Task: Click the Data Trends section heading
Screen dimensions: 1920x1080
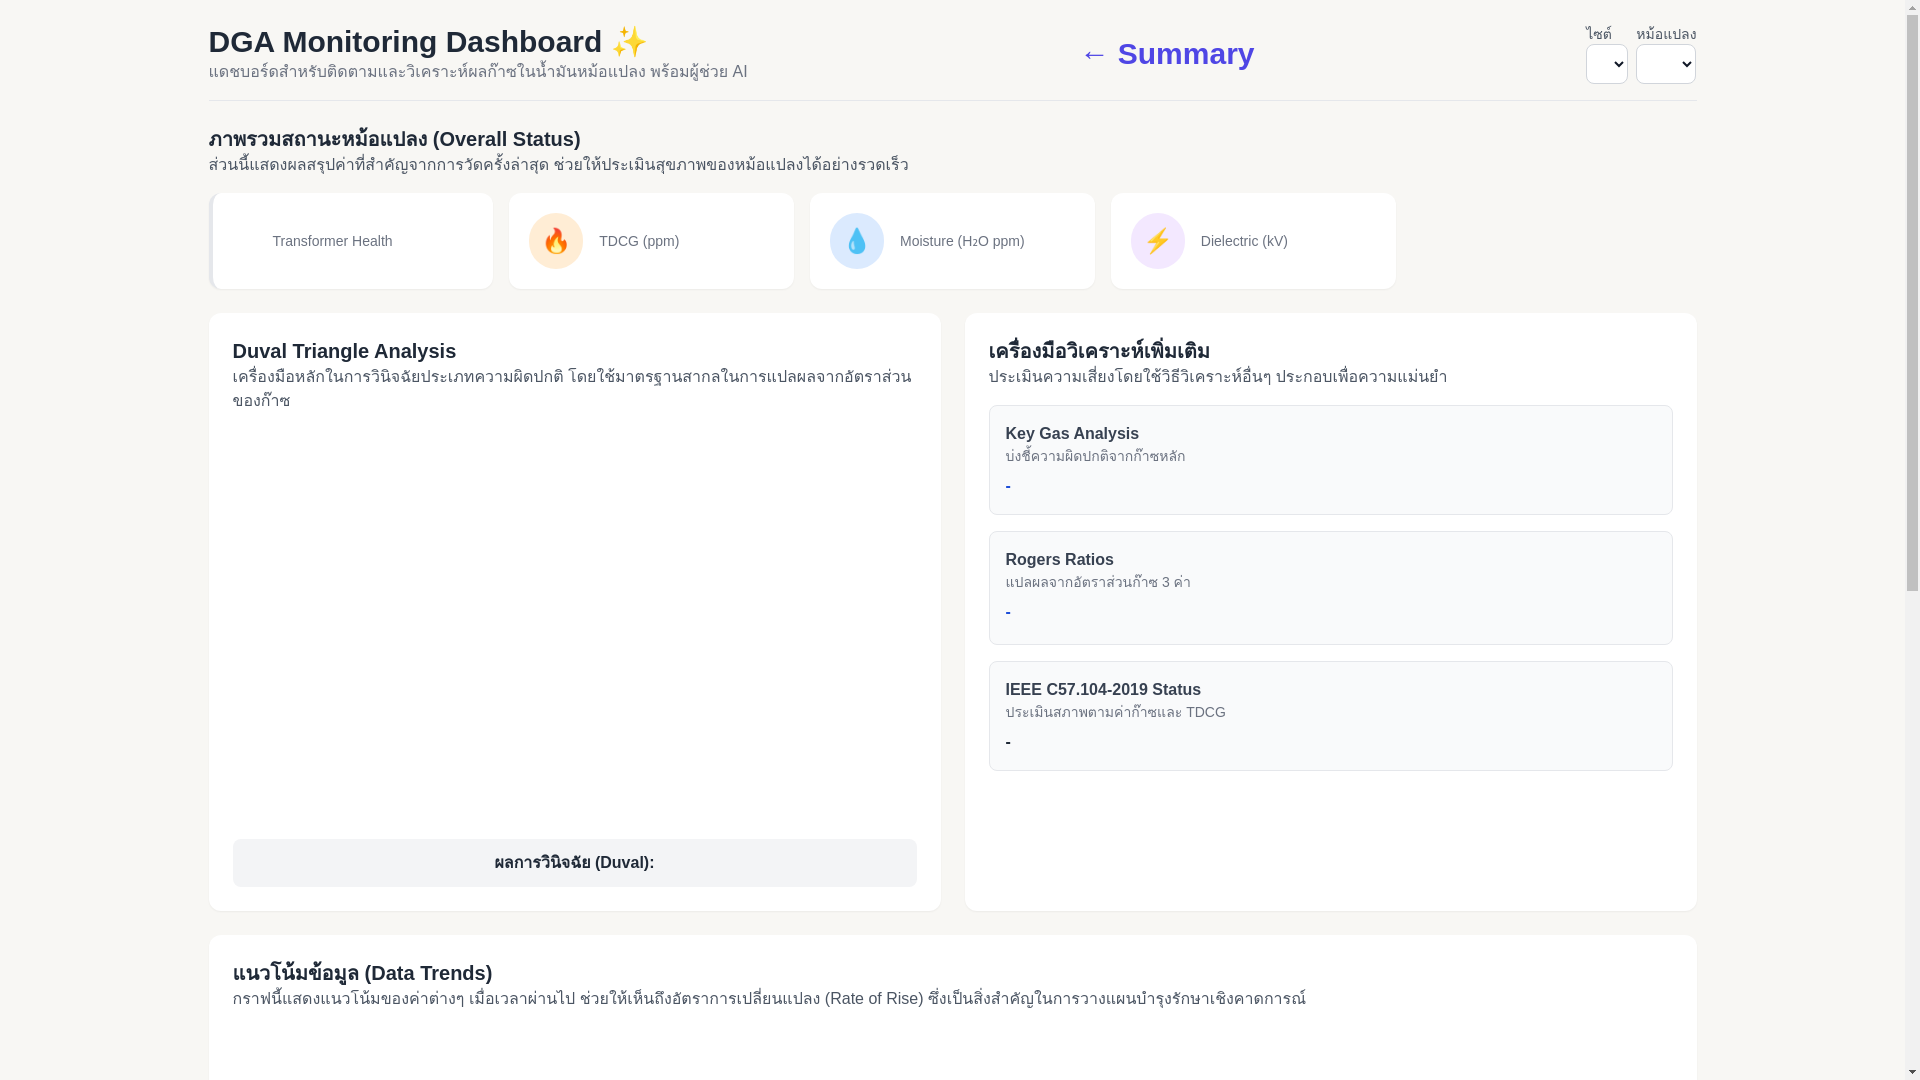Action: pyautogui.click(x=362, y=973)
